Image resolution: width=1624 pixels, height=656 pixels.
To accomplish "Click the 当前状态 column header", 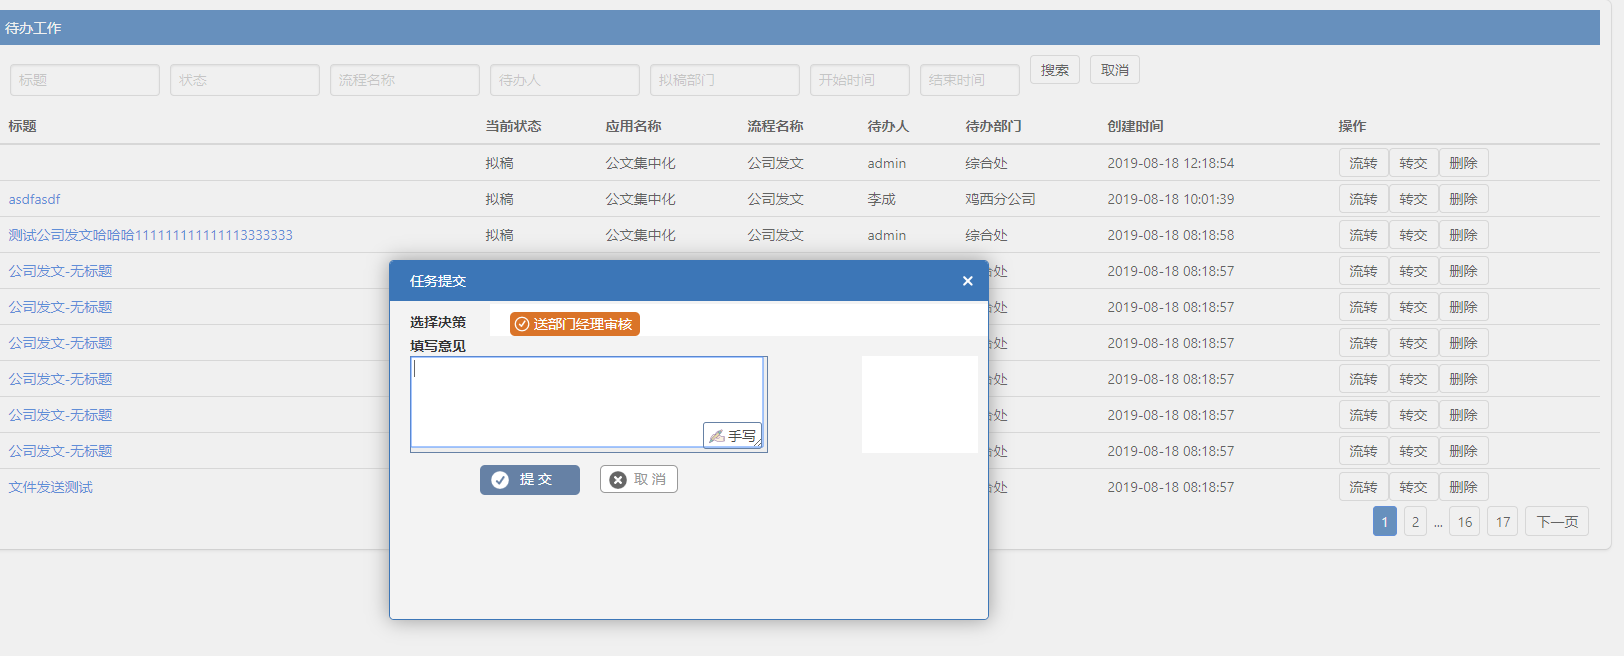I will click(513, 126).
